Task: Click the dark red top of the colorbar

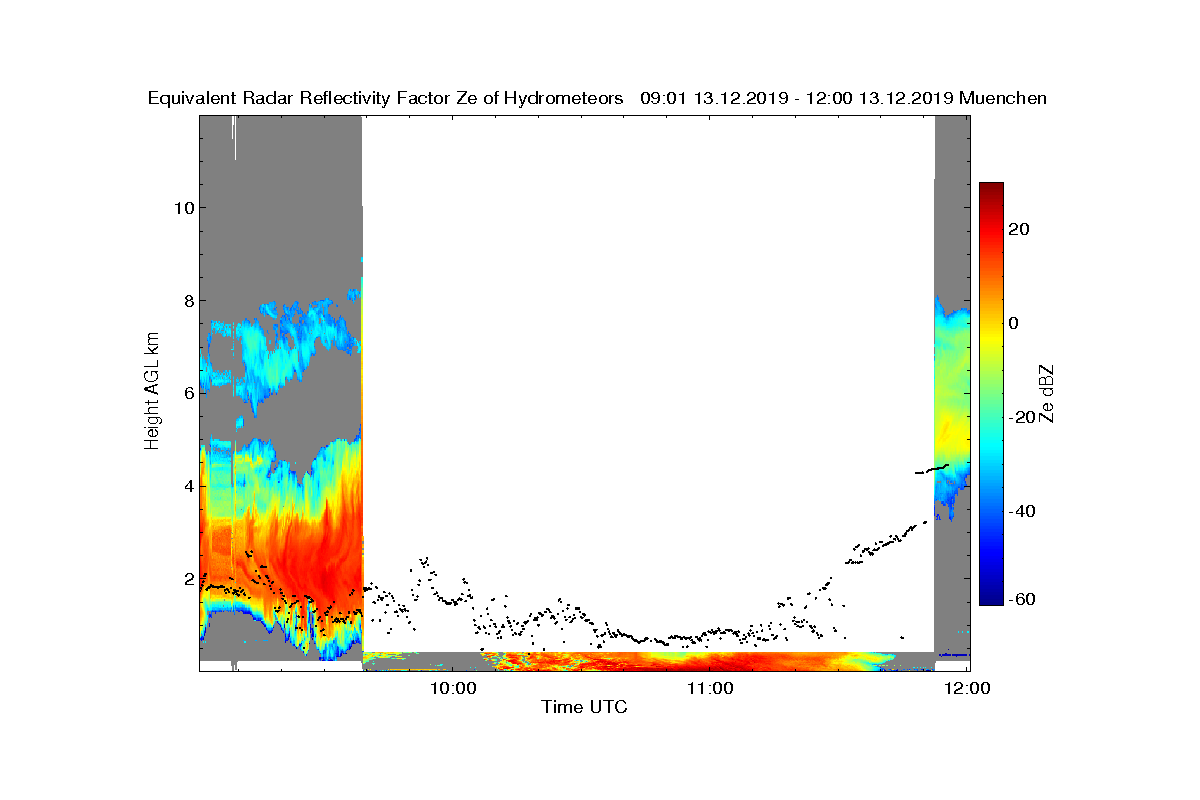Action: click(x=991, y=190)
